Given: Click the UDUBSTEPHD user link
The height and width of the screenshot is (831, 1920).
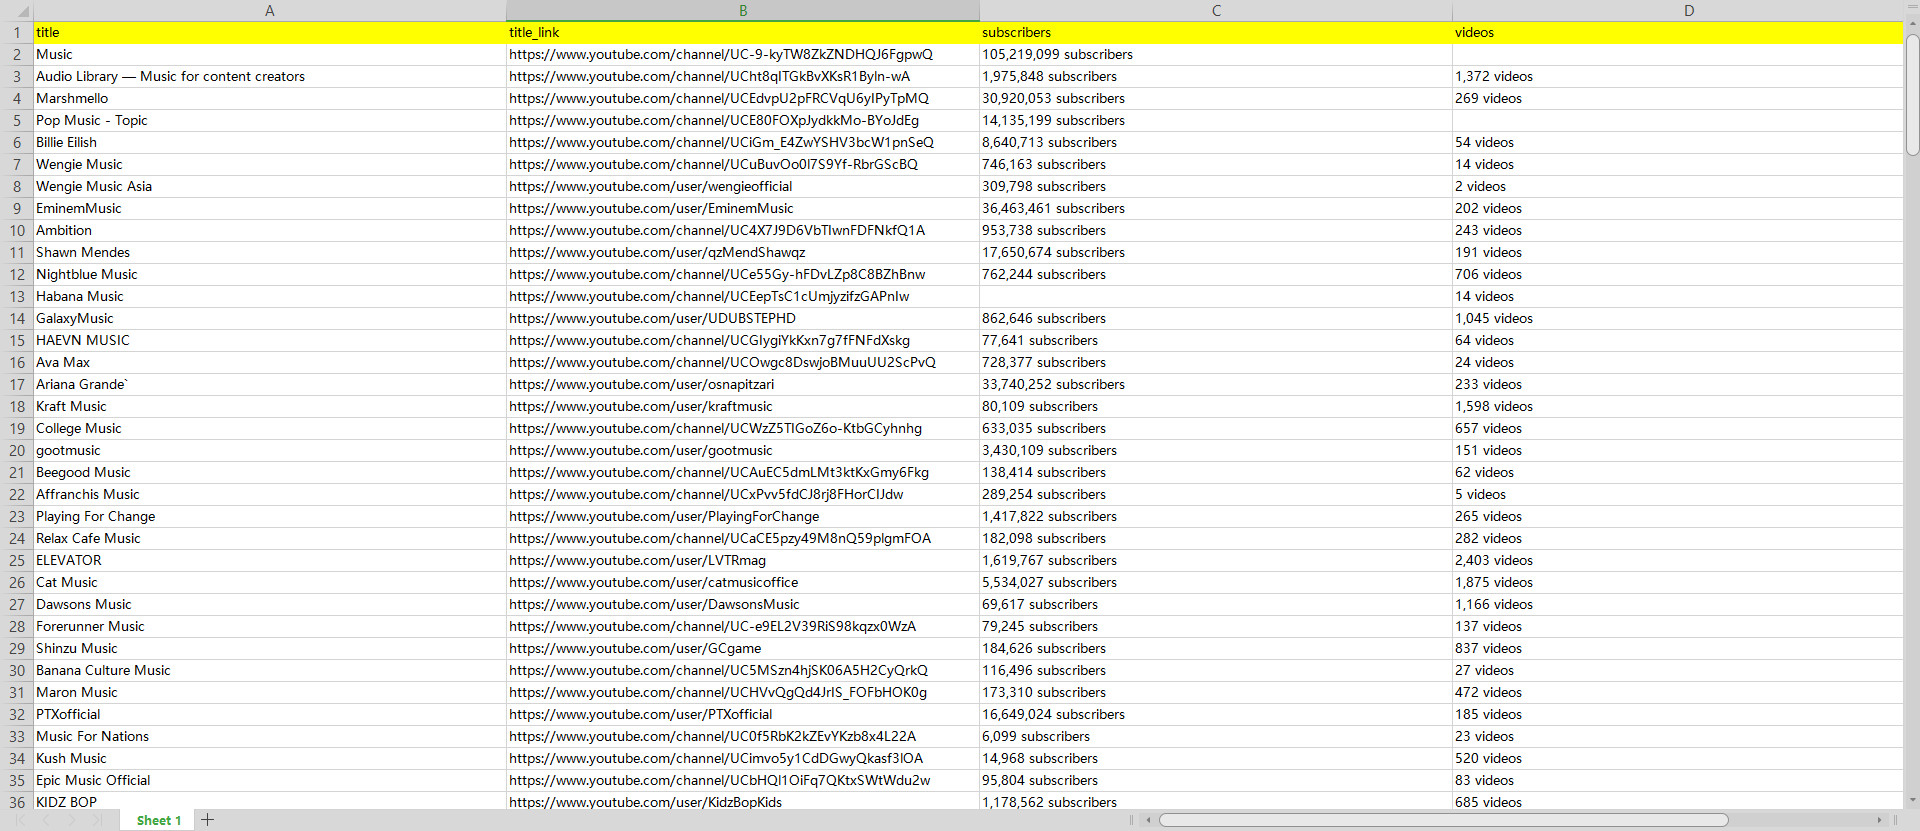Looking at the screenshot, I should click(x=652, y=318).
